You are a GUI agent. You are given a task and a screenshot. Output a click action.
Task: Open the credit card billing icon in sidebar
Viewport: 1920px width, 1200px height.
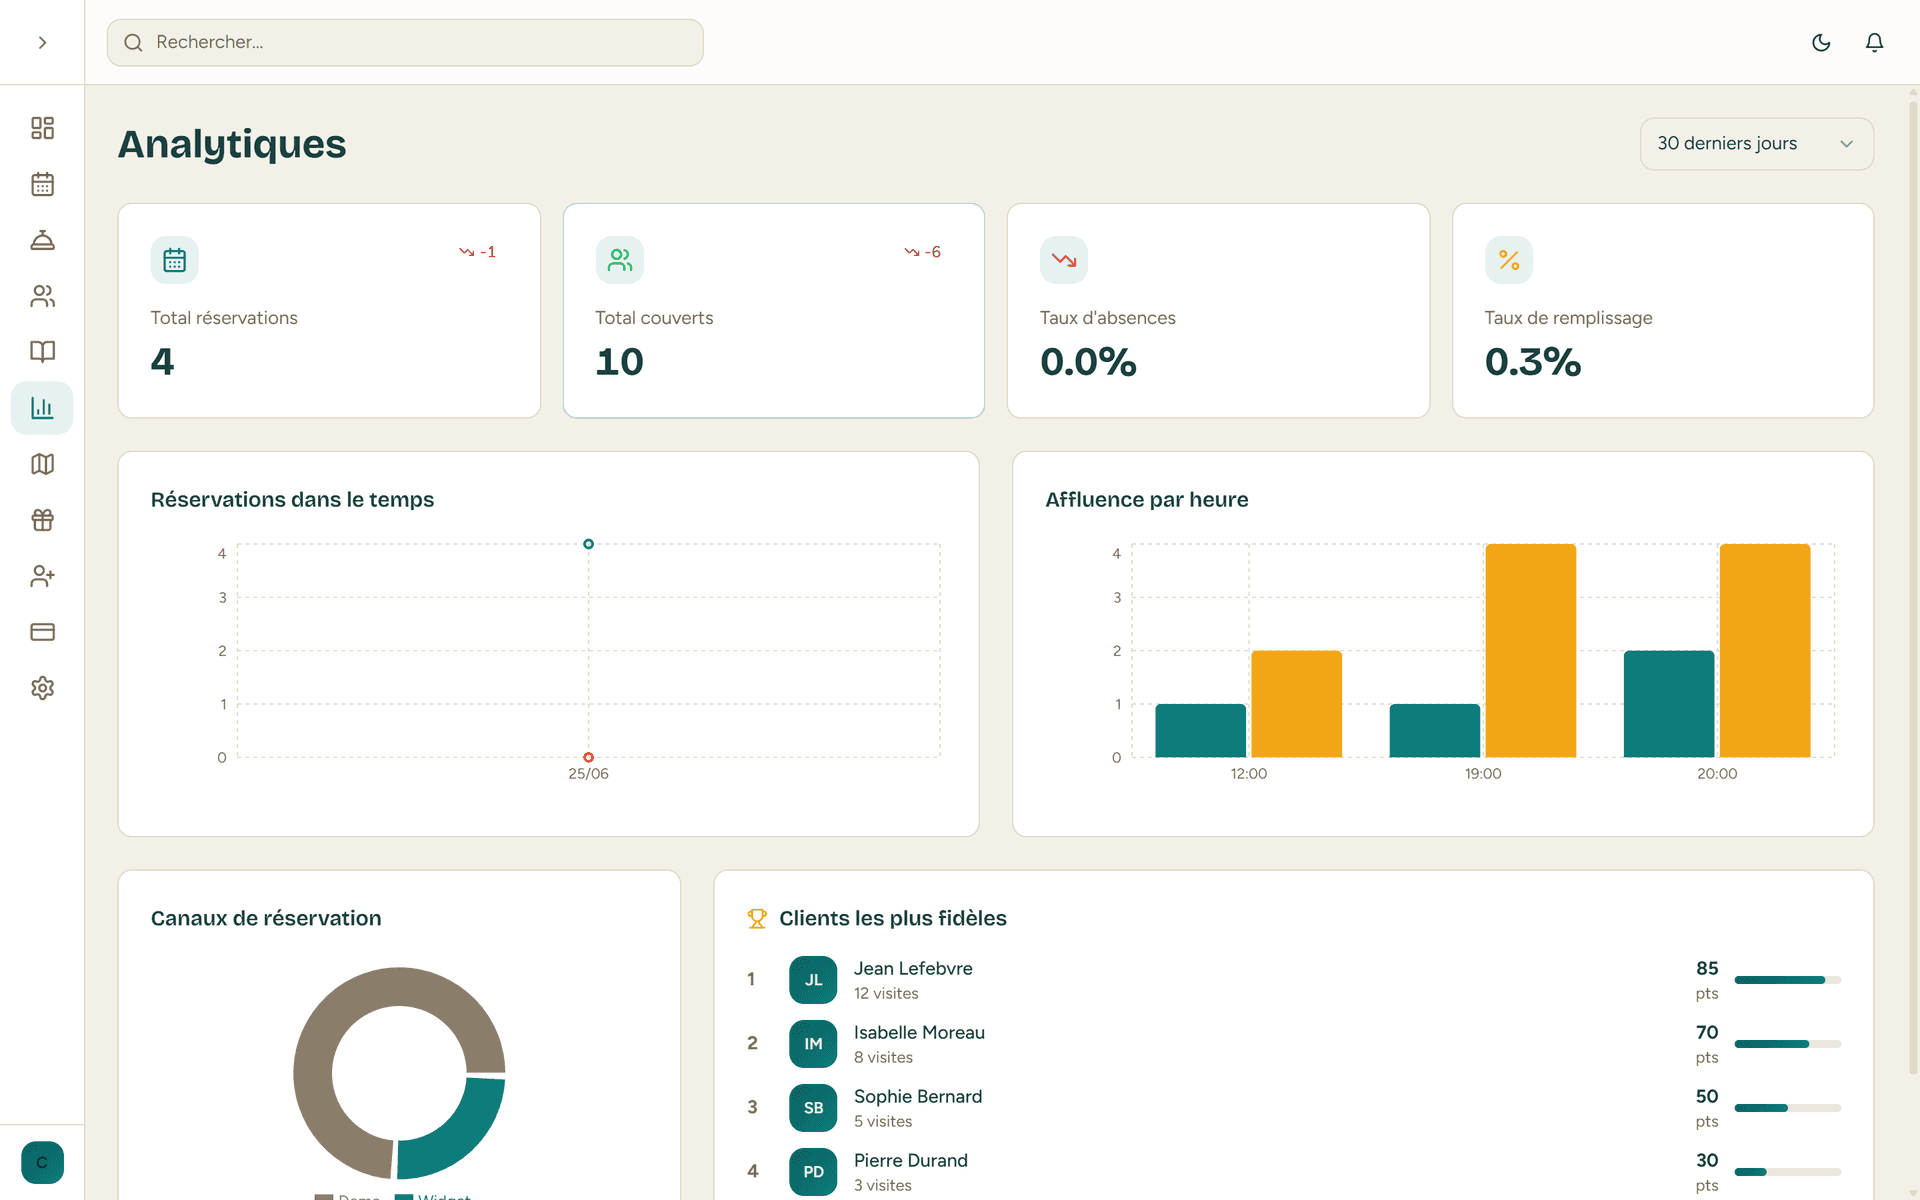click(x=42, y=632)
